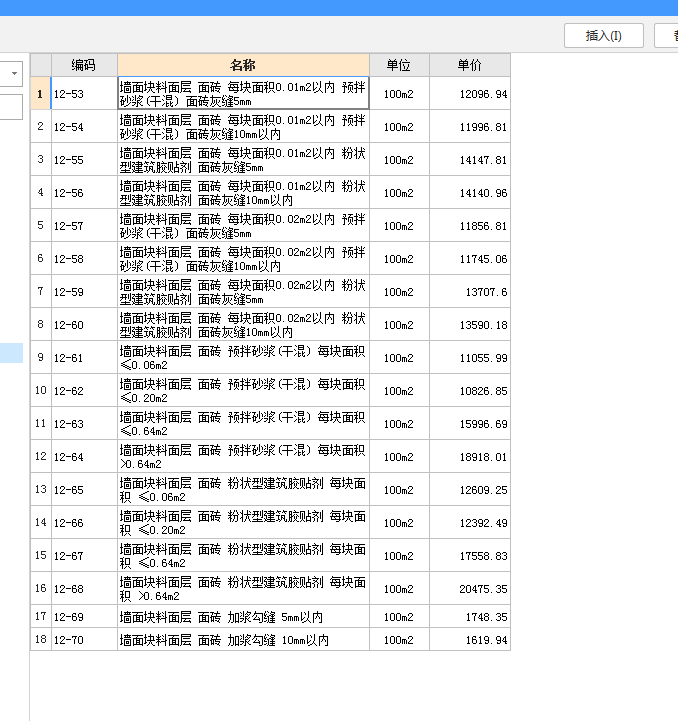Click price value 13590.18
678x721 pixels.
pos(483,326)
